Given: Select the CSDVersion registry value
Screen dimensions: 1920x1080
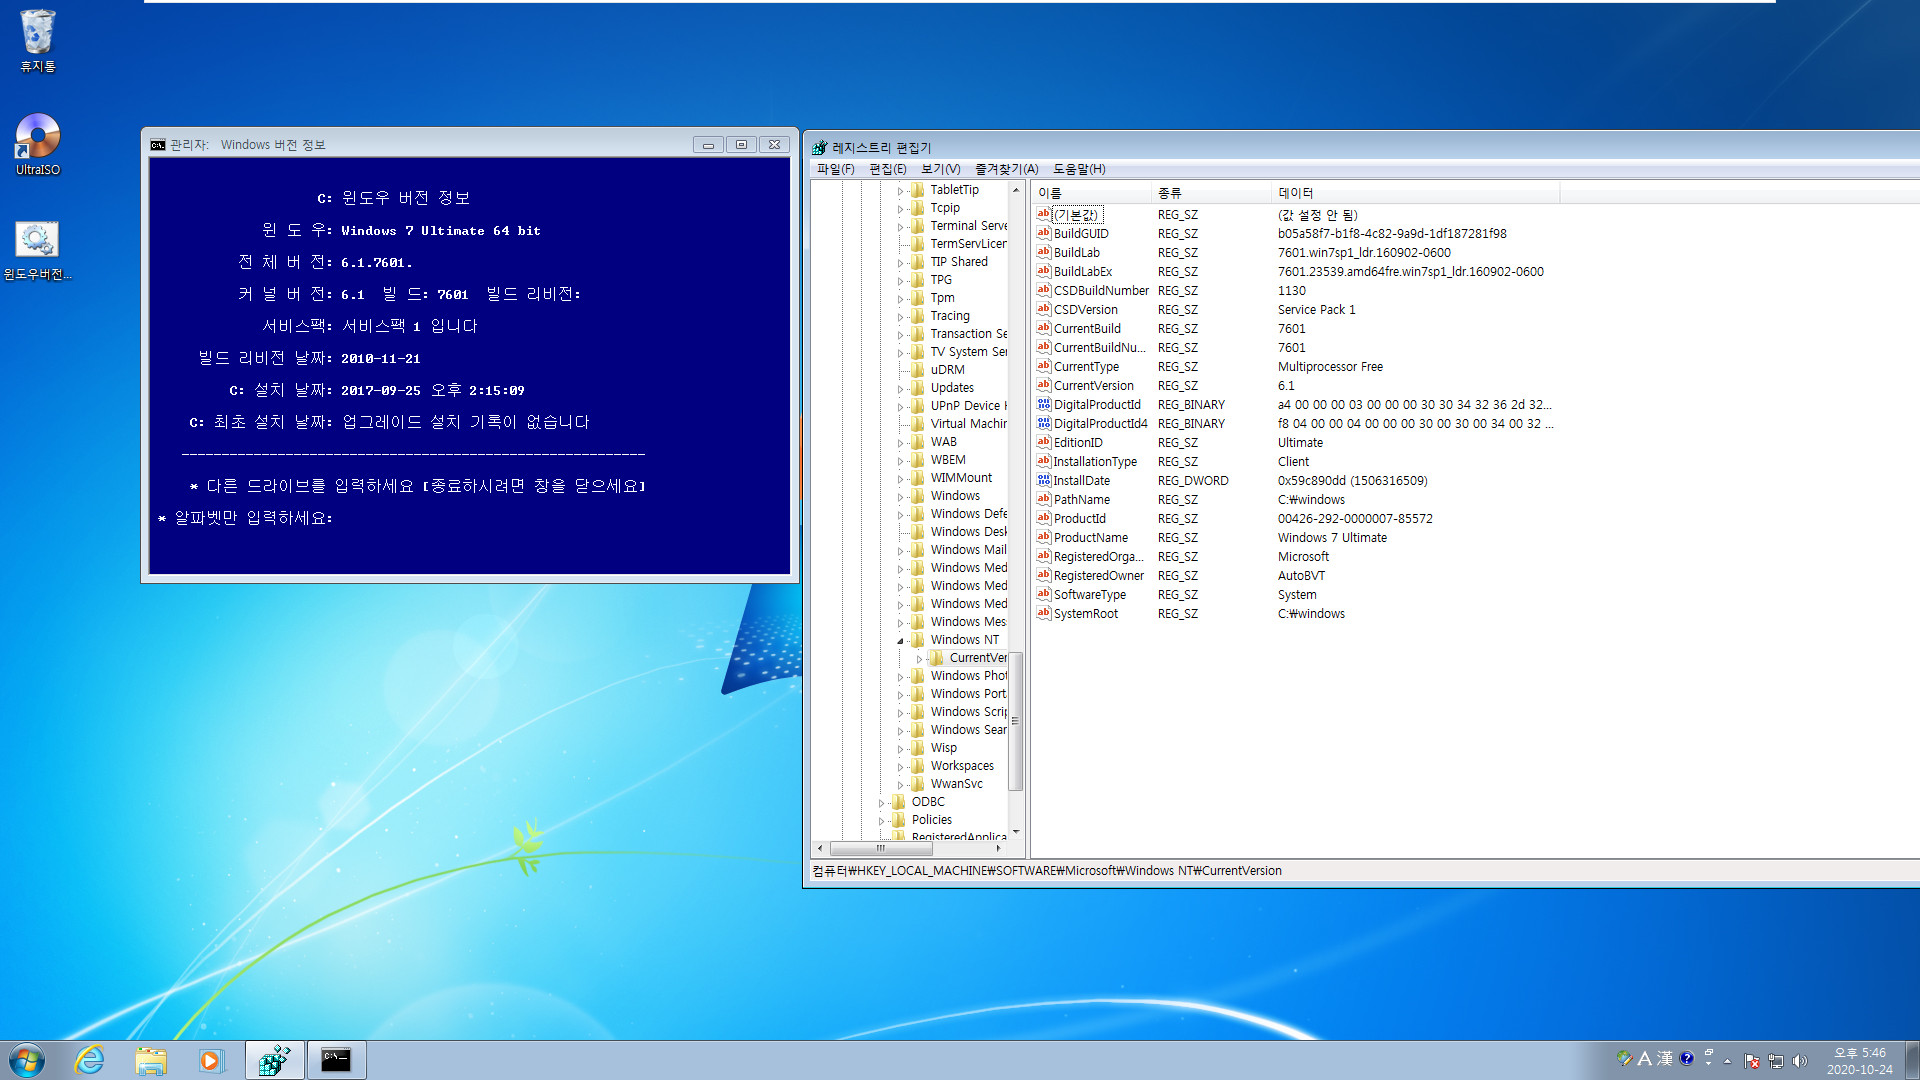Looking at the screenshot, I should (1086, 310).
